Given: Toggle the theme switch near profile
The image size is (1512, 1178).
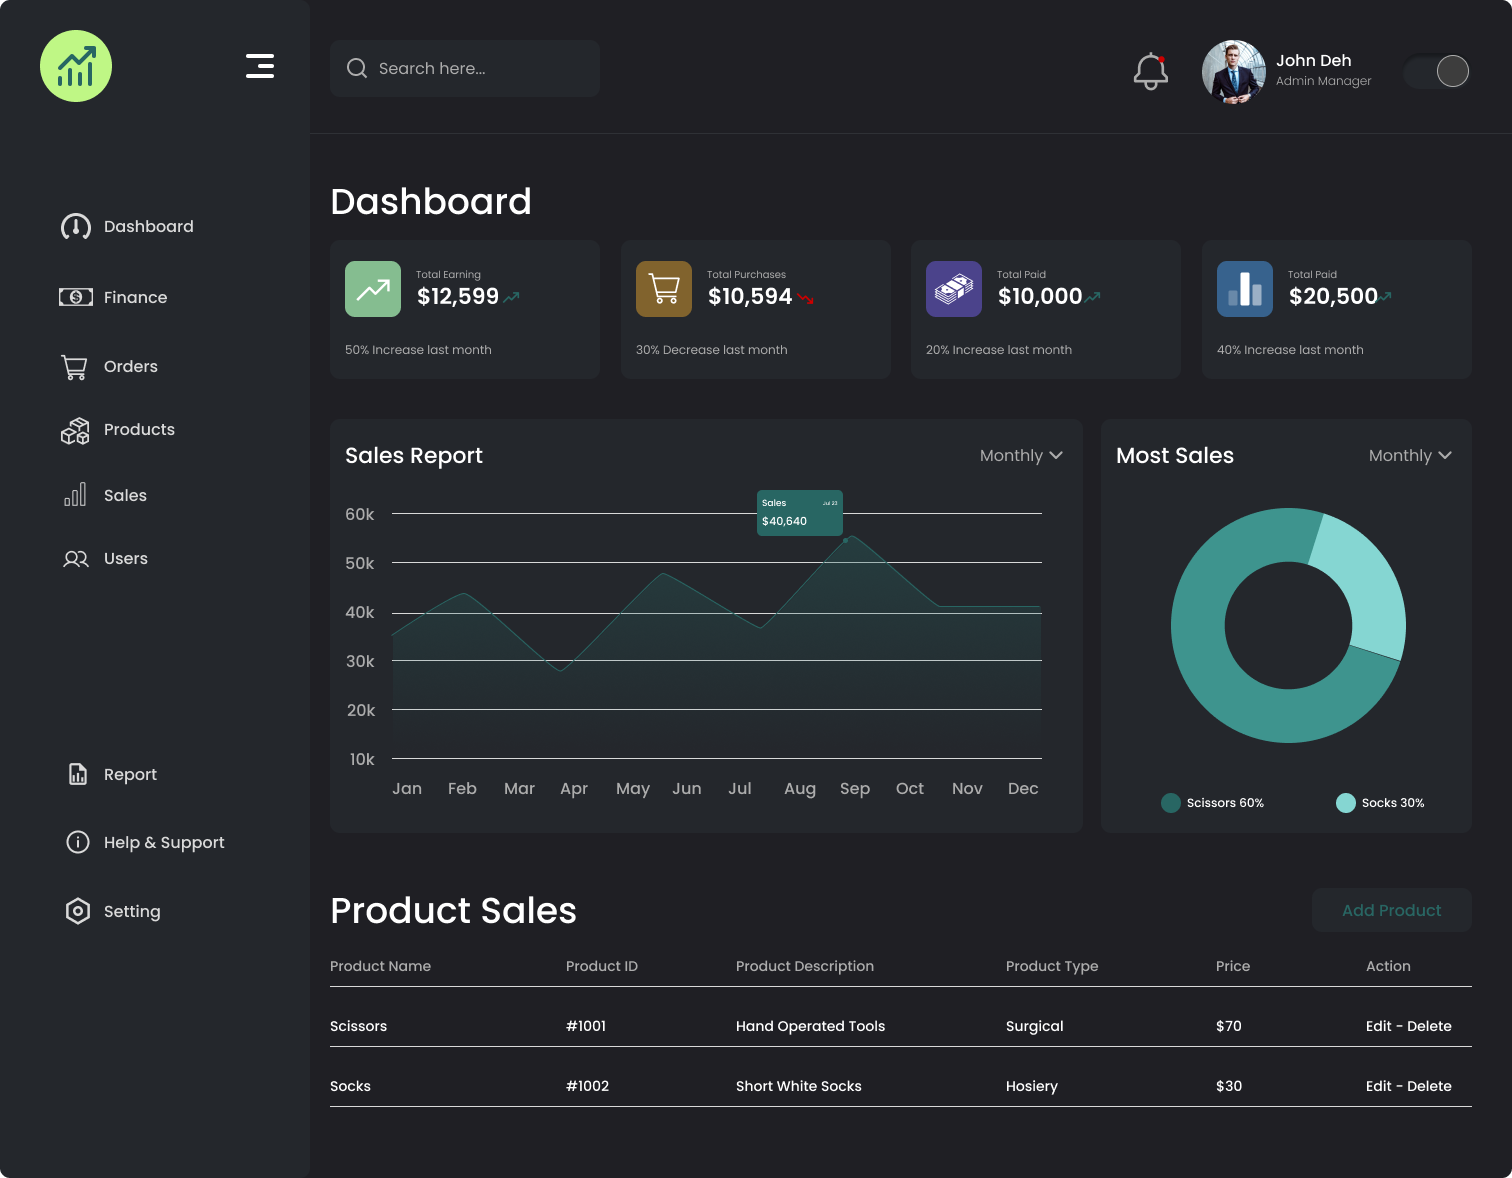Looking at the screenshot, I should tap(1437, 71).
